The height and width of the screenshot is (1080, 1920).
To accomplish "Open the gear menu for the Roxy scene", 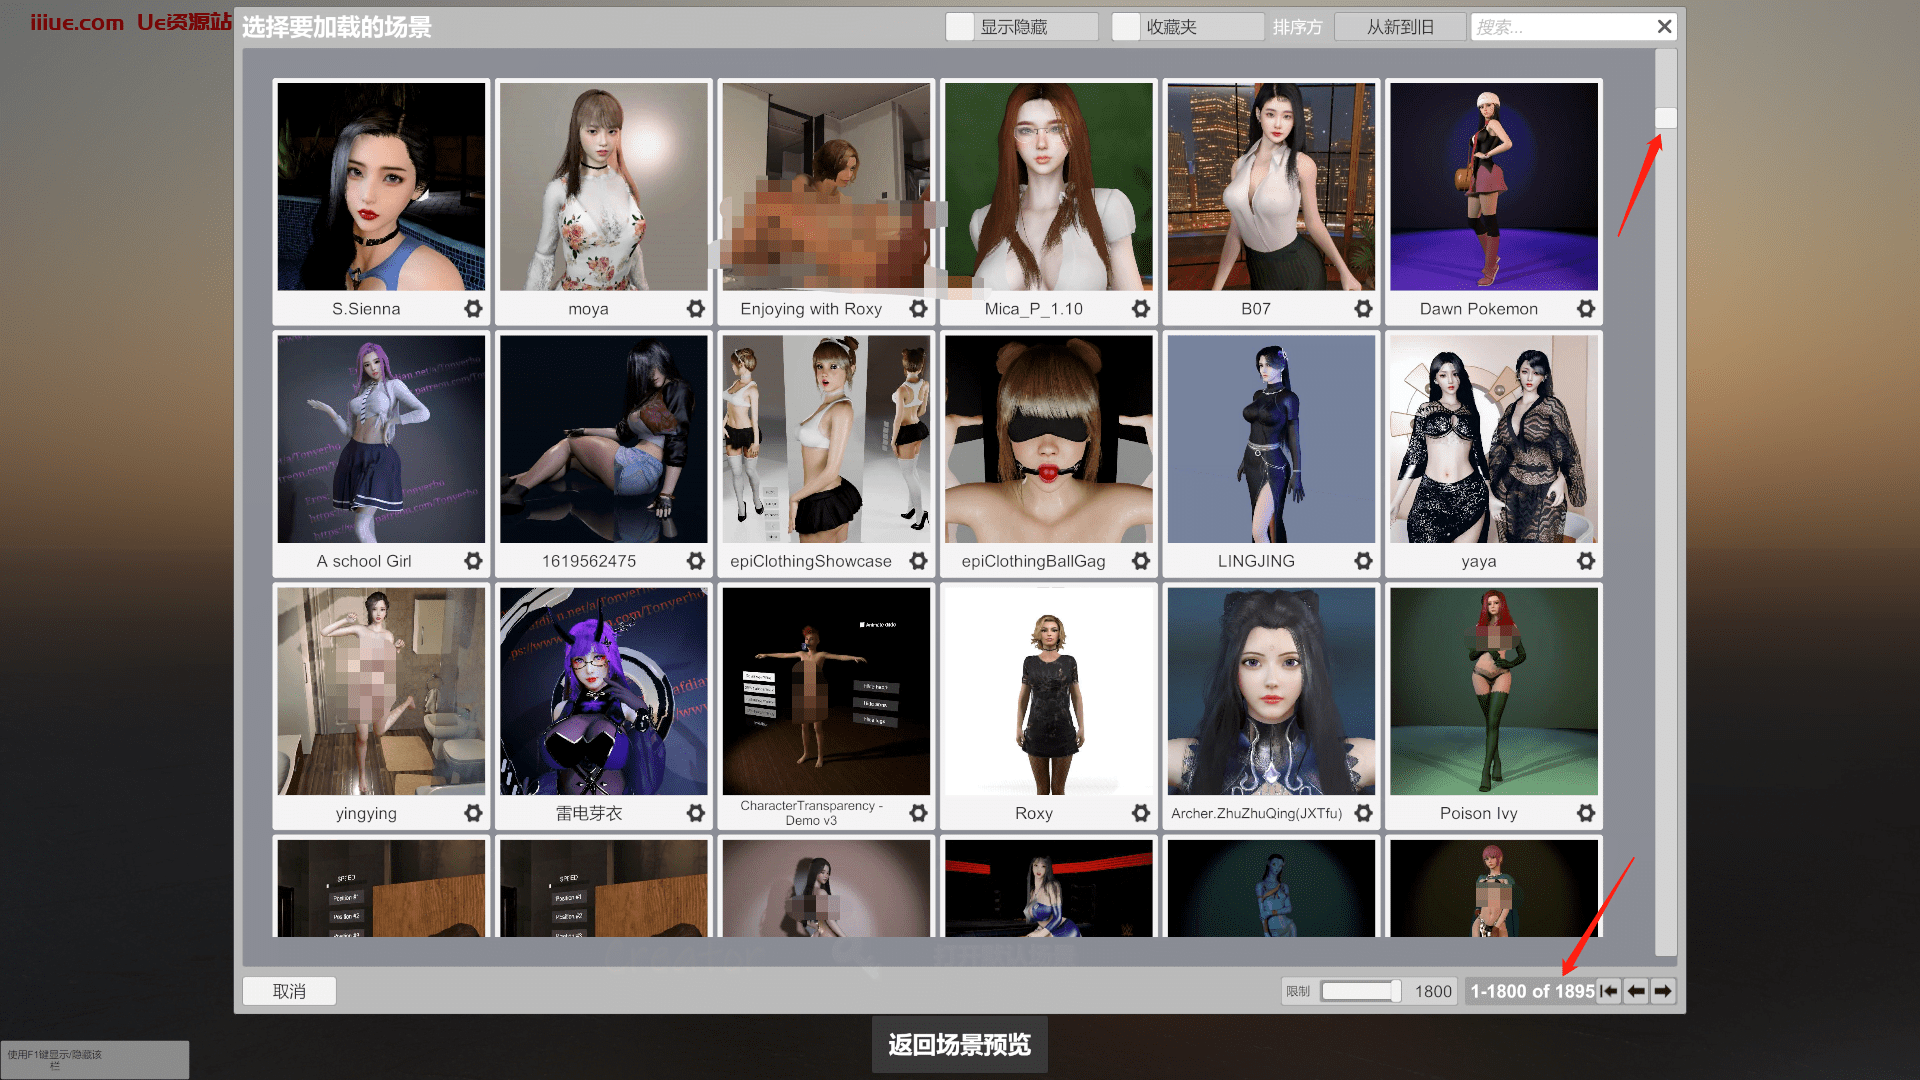I will click(1140, 813).
